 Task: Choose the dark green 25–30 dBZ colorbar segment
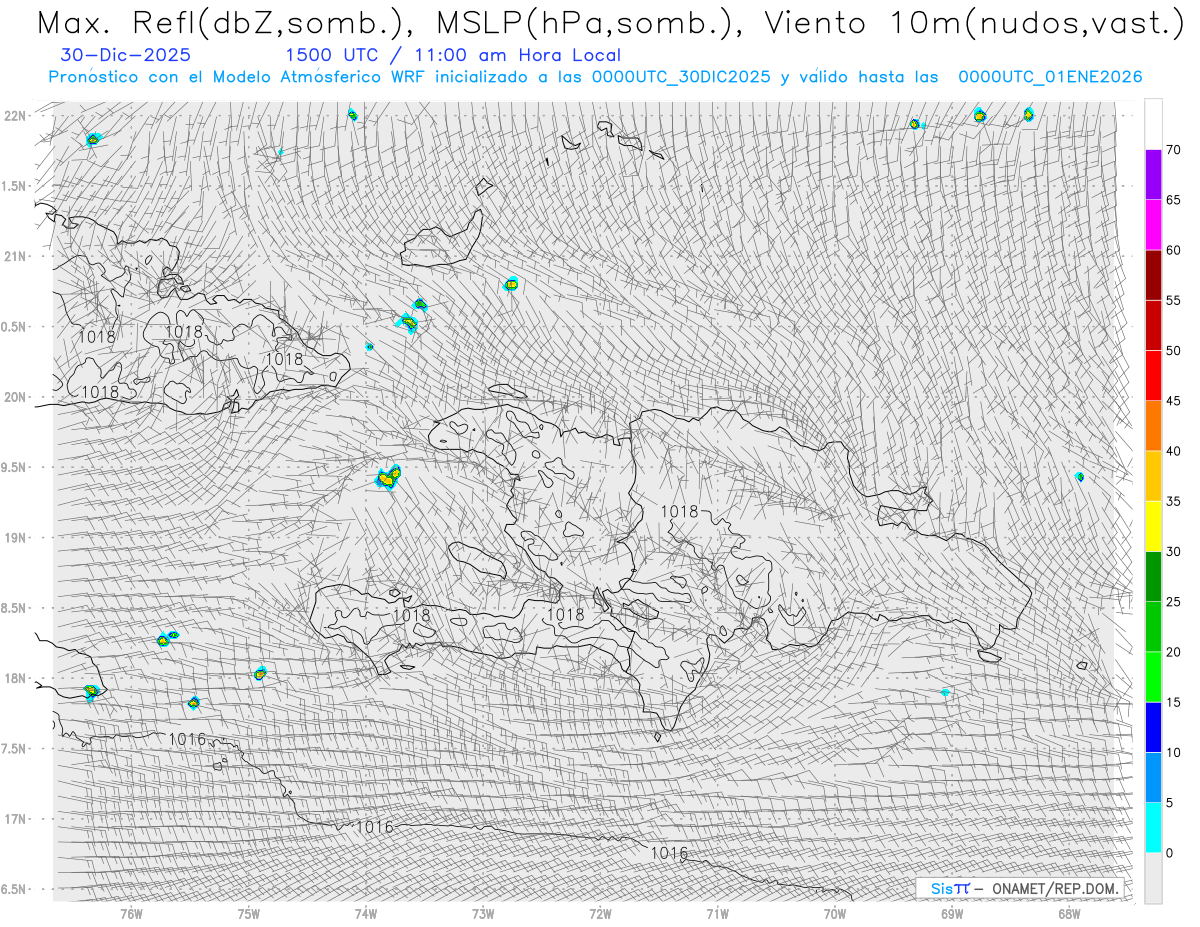(1153, 577)
